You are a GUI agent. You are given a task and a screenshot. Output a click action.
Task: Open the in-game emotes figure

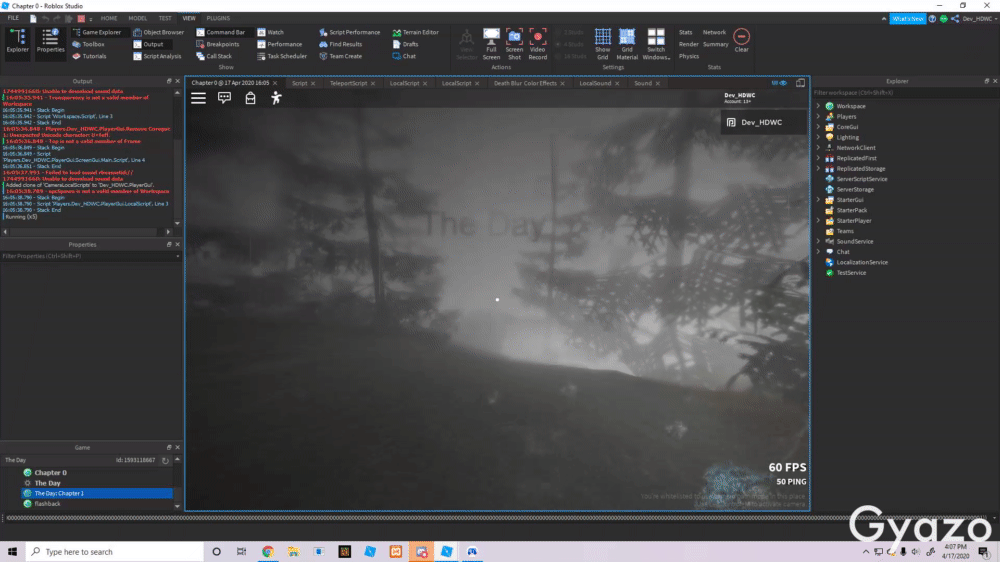pos(276,98)
